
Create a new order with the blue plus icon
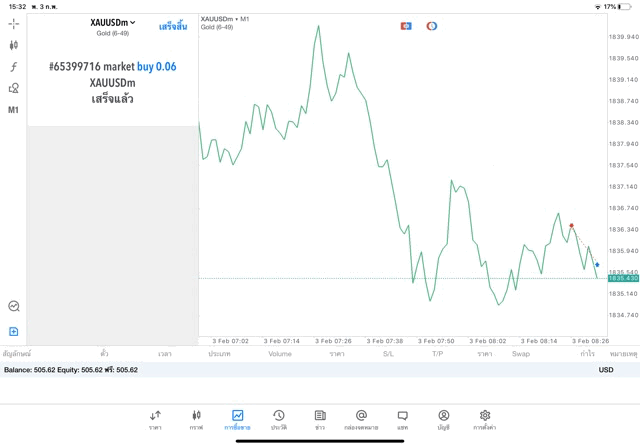(14, 331)
